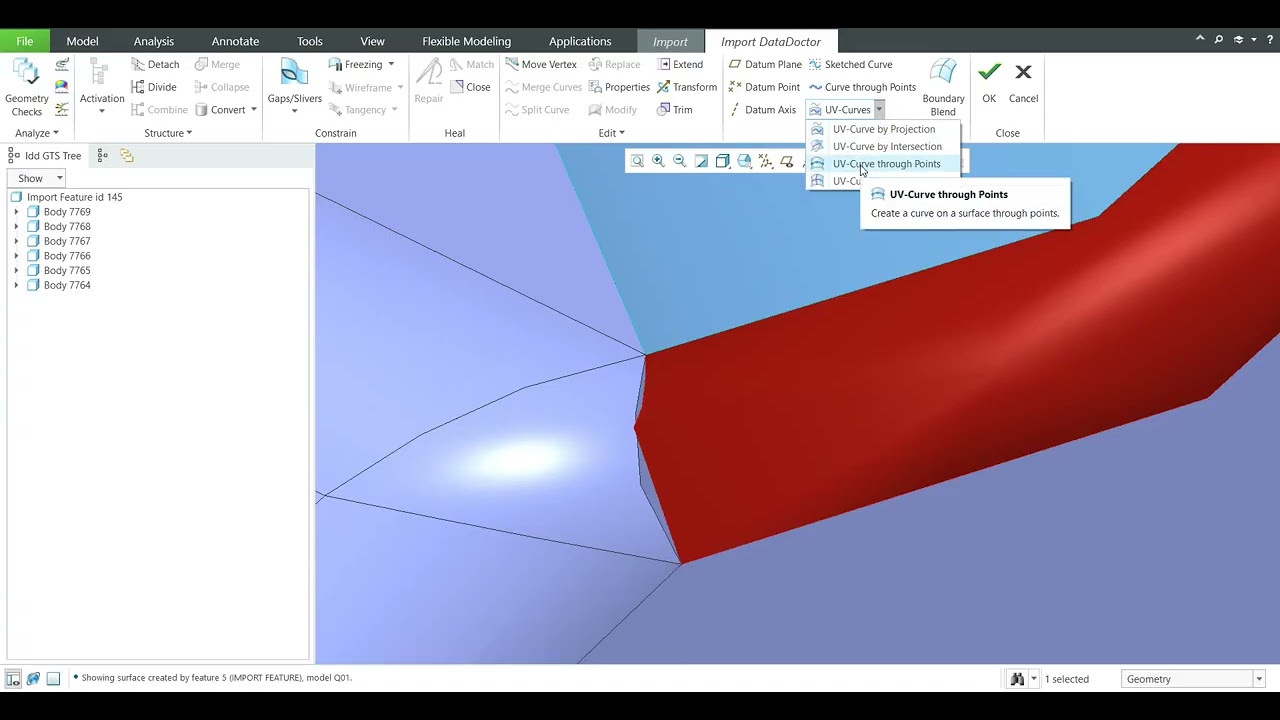Open the Geometry Checks tool
The height and width of the screenshot is (720, 1280).
click(x=26, y=88)
